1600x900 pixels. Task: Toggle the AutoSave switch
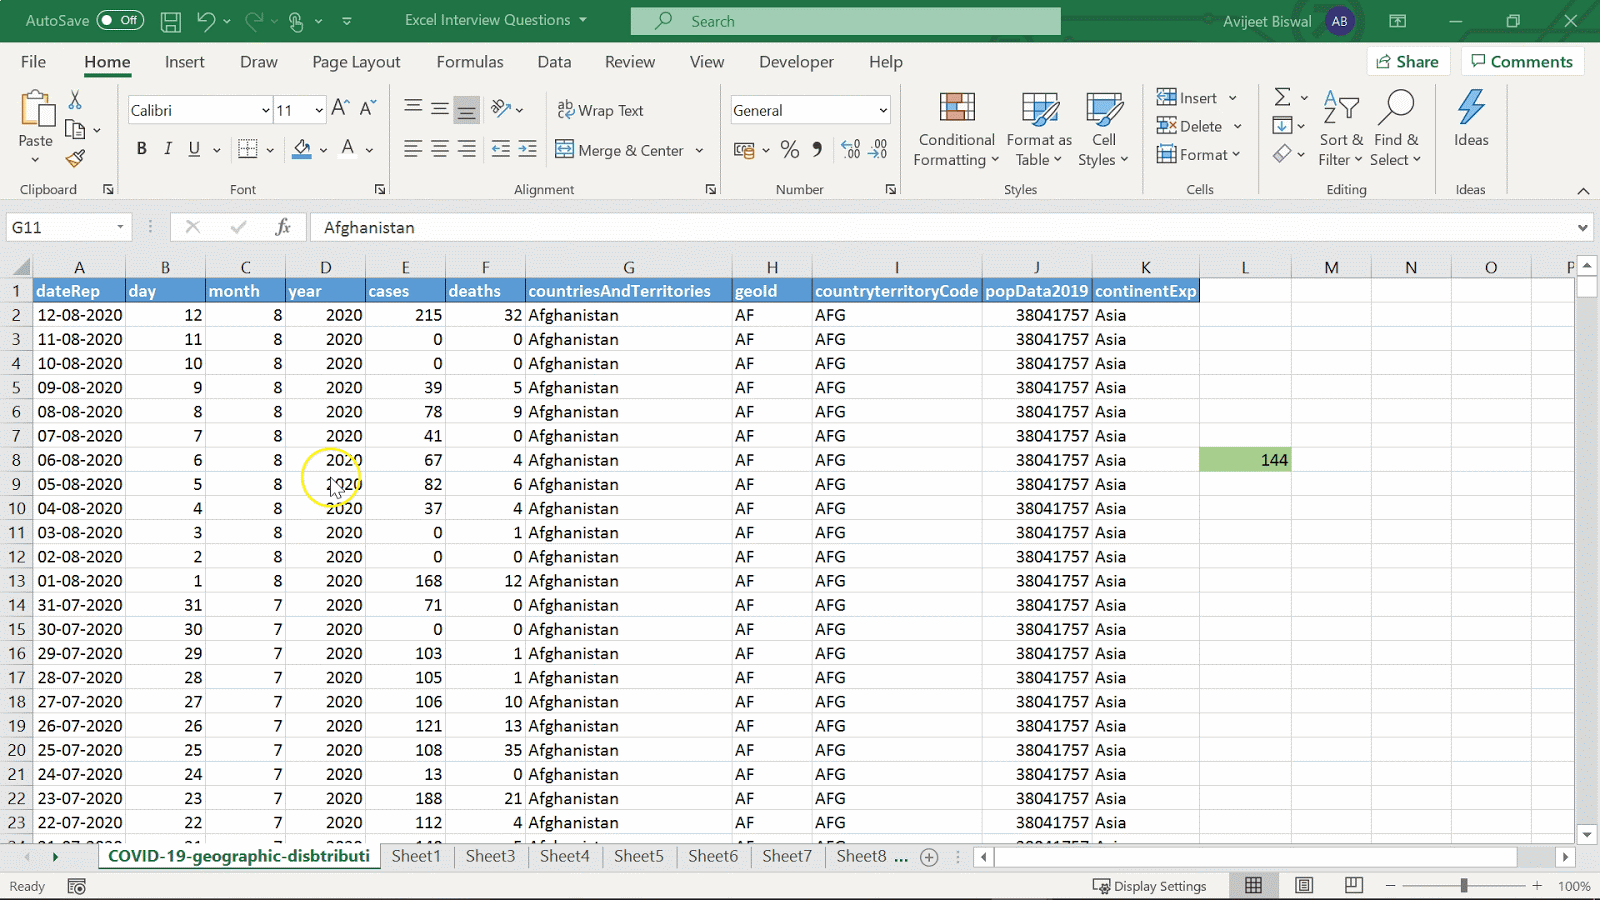pyautogui.click(x=120, y=21)
